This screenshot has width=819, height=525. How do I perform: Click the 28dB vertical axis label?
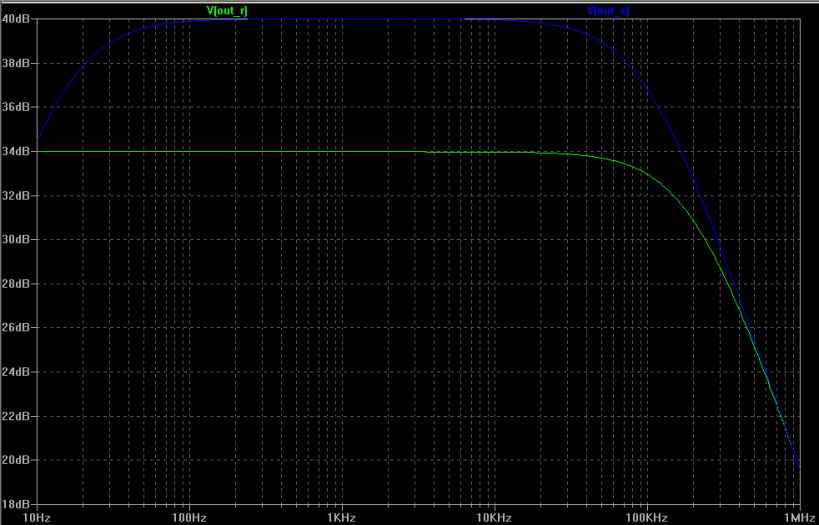click(16, 284)
